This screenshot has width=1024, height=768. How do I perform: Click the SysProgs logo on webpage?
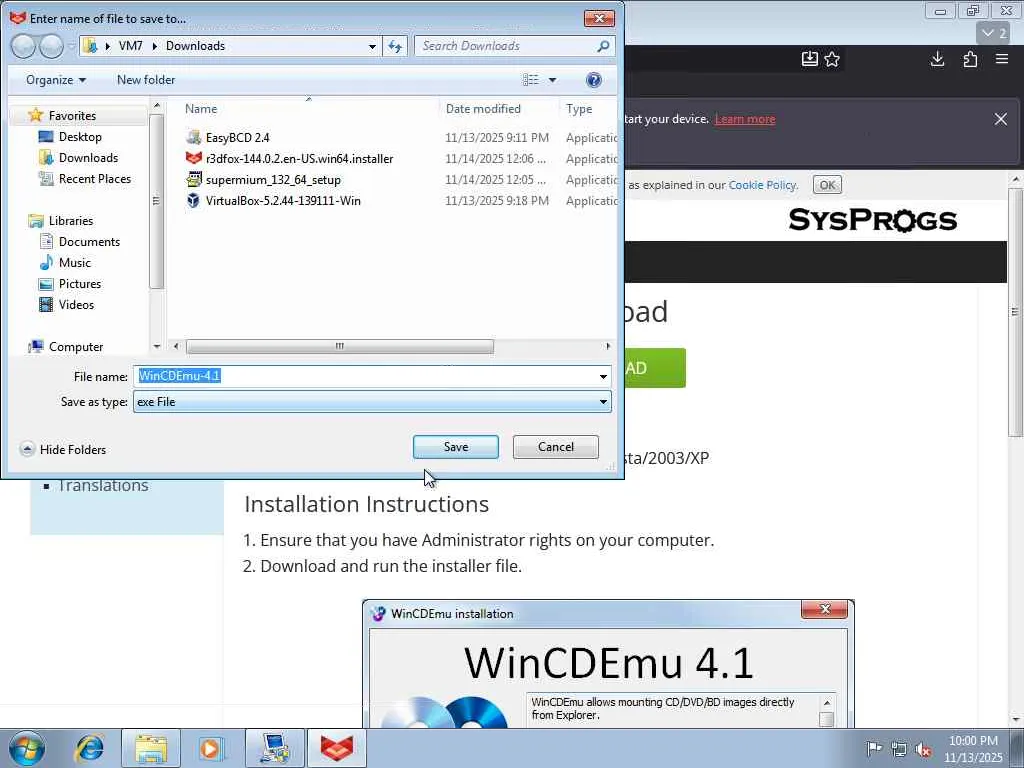872,220
